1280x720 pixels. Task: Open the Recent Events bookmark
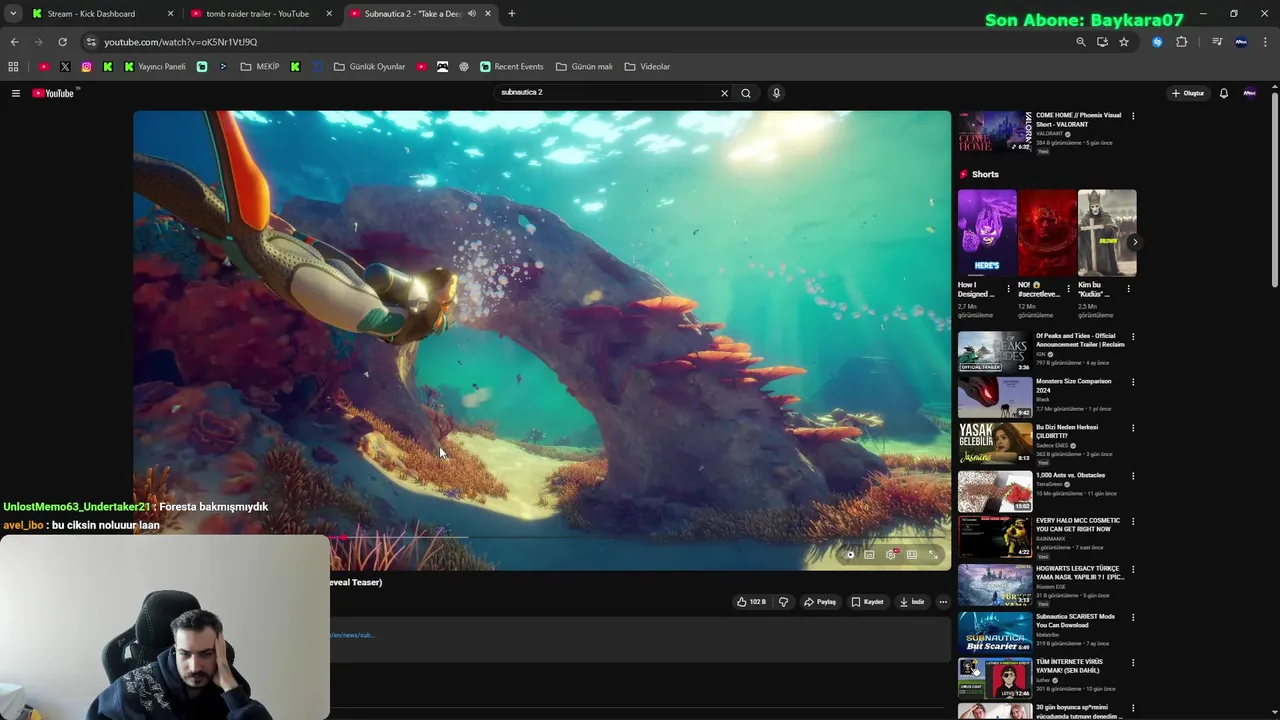pyautogui.click(x=512, y=67)
